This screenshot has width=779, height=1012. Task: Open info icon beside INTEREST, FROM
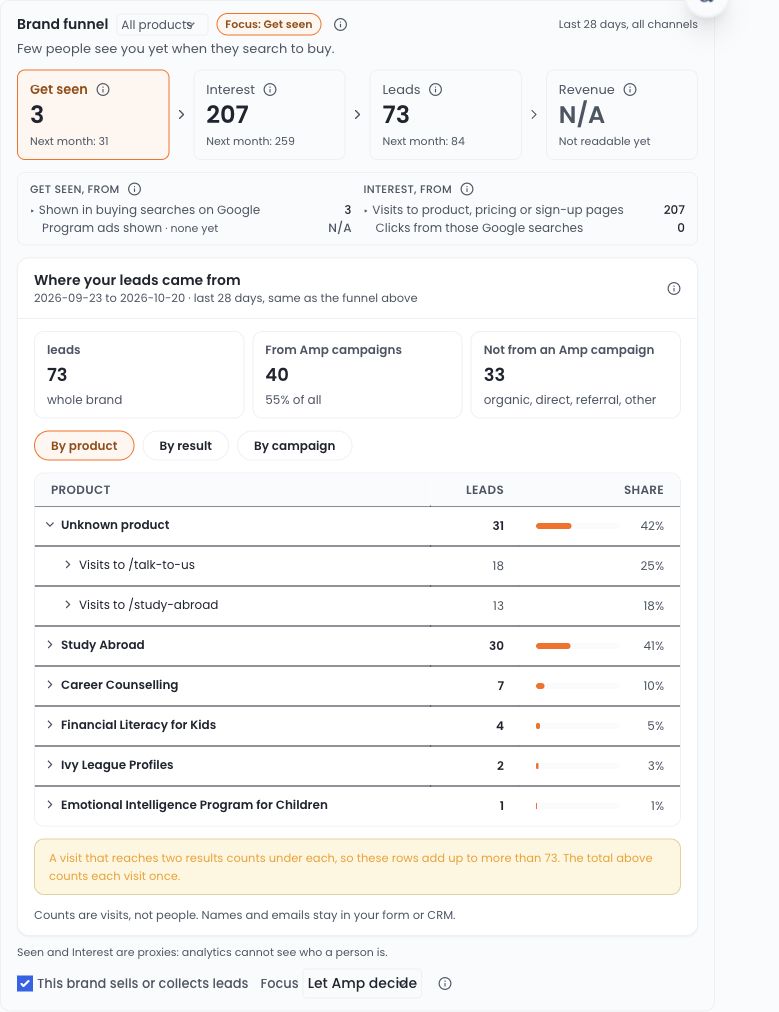click(x=467, y=189)
